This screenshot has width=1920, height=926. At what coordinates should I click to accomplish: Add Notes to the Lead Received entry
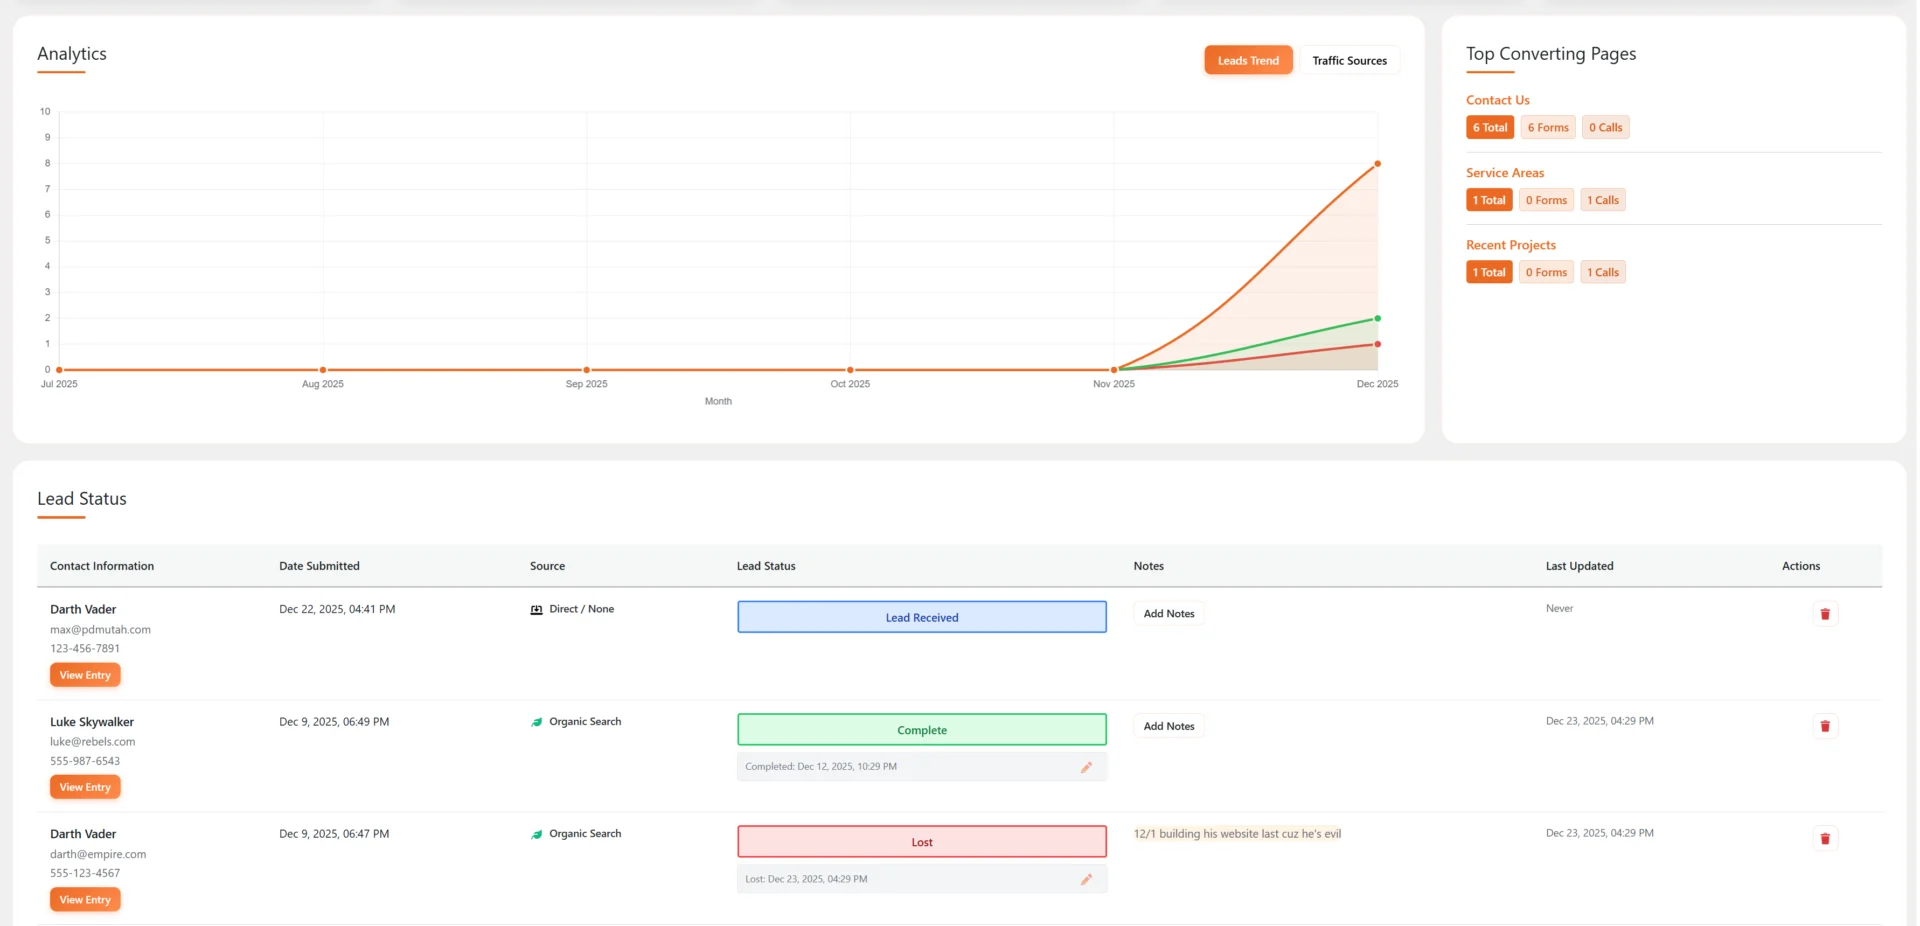1168,613
